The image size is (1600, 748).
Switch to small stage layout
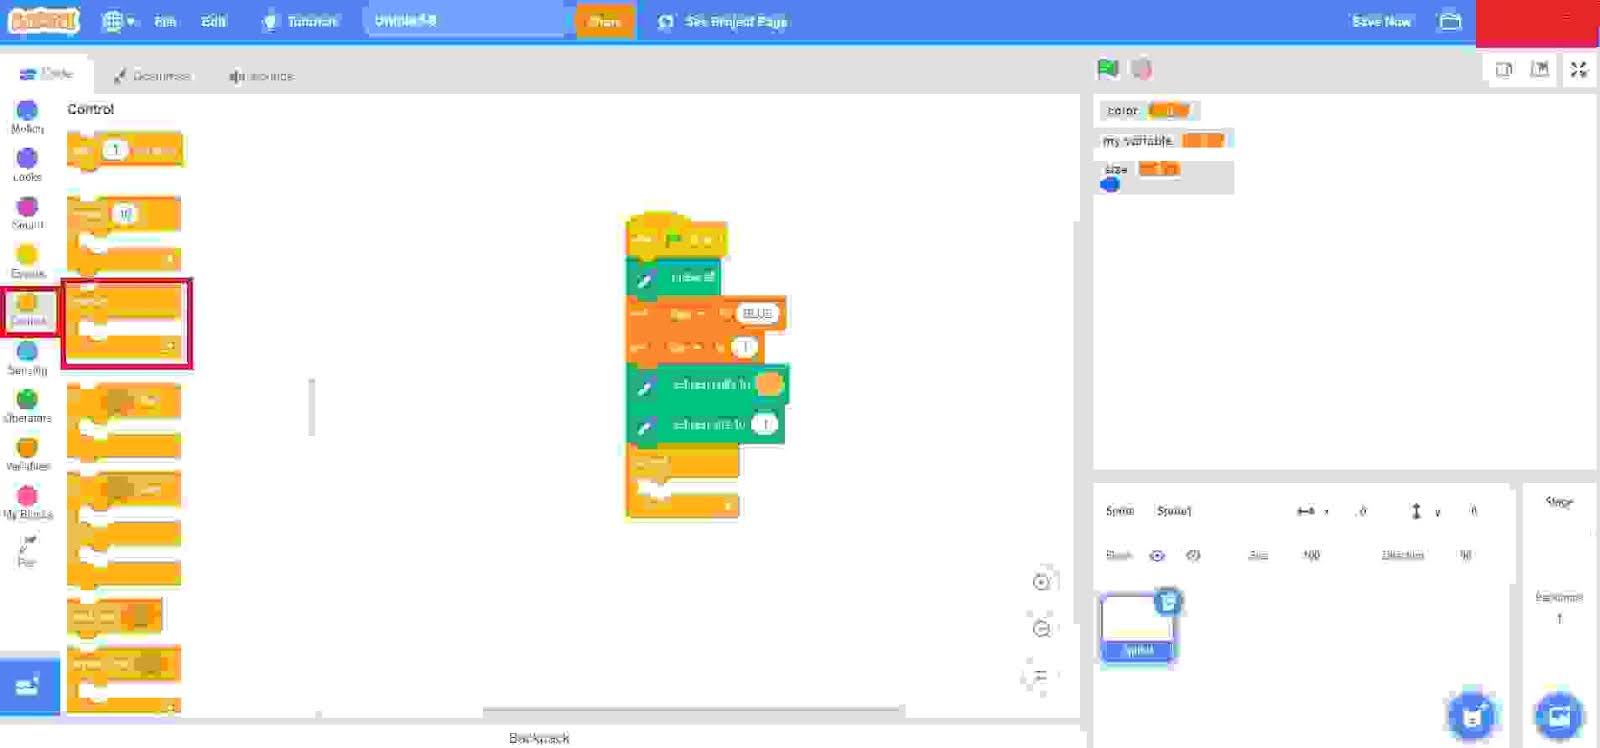pyautogui.click(x=1504, y=69)
